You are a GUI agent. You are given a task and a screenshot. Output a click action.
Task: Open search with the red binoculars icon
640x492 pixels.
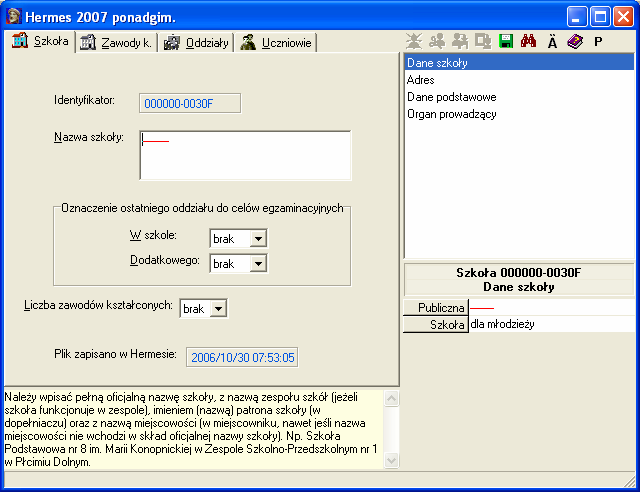pos(529,41)
